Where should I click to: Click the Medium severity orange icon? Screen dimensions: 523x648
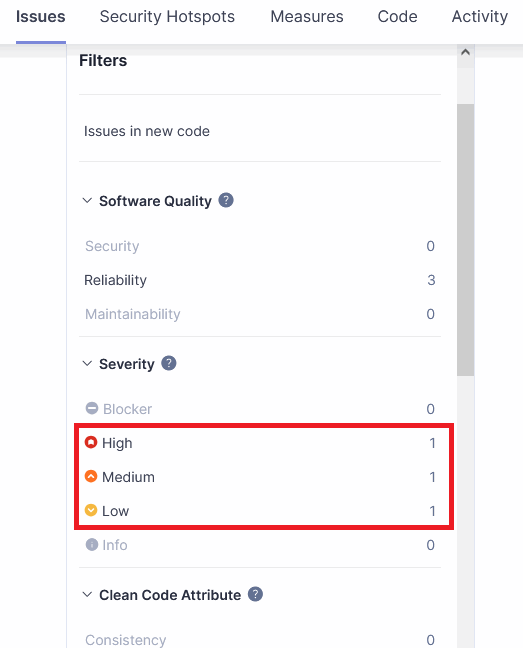tap(91, 476)
